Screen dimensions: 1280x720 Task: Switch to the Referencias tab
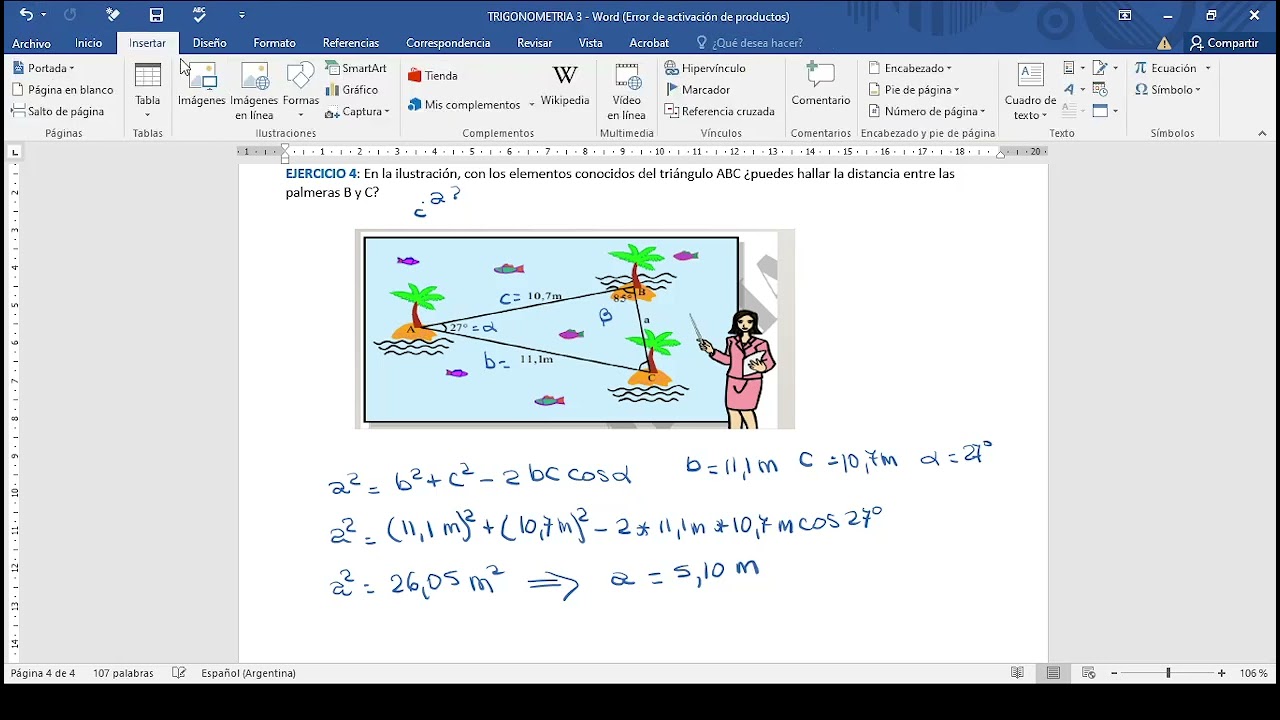(x=351, y=43)
